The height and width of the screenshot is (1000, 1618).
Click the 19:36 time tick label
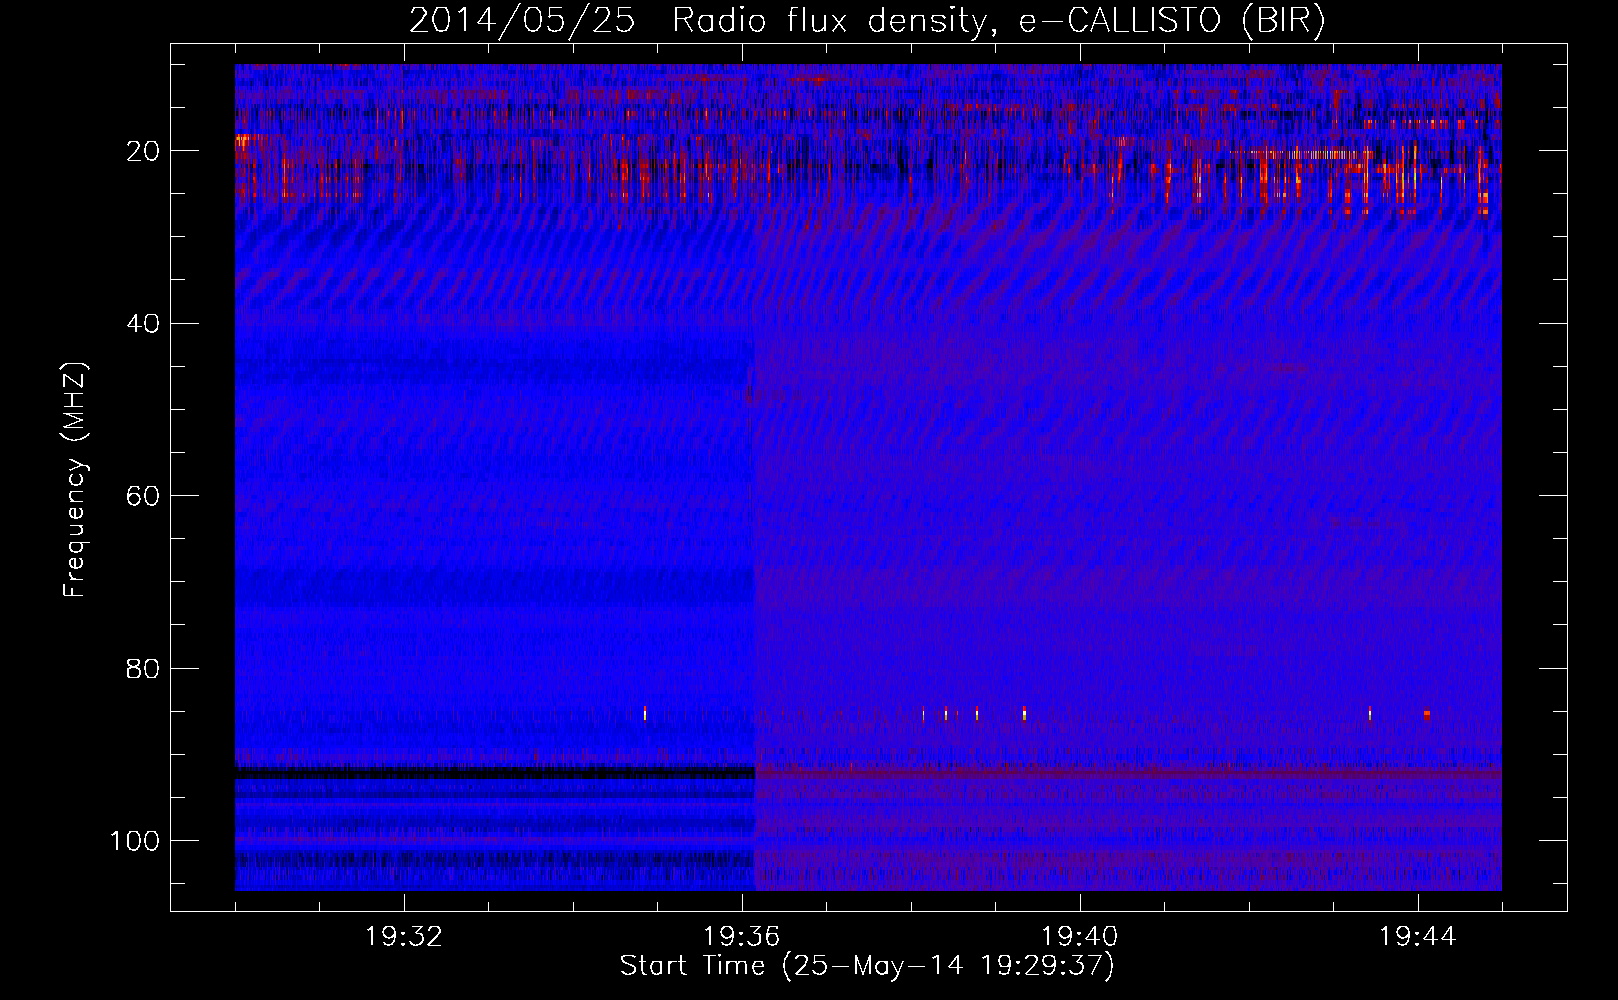[x=742, y=937]
